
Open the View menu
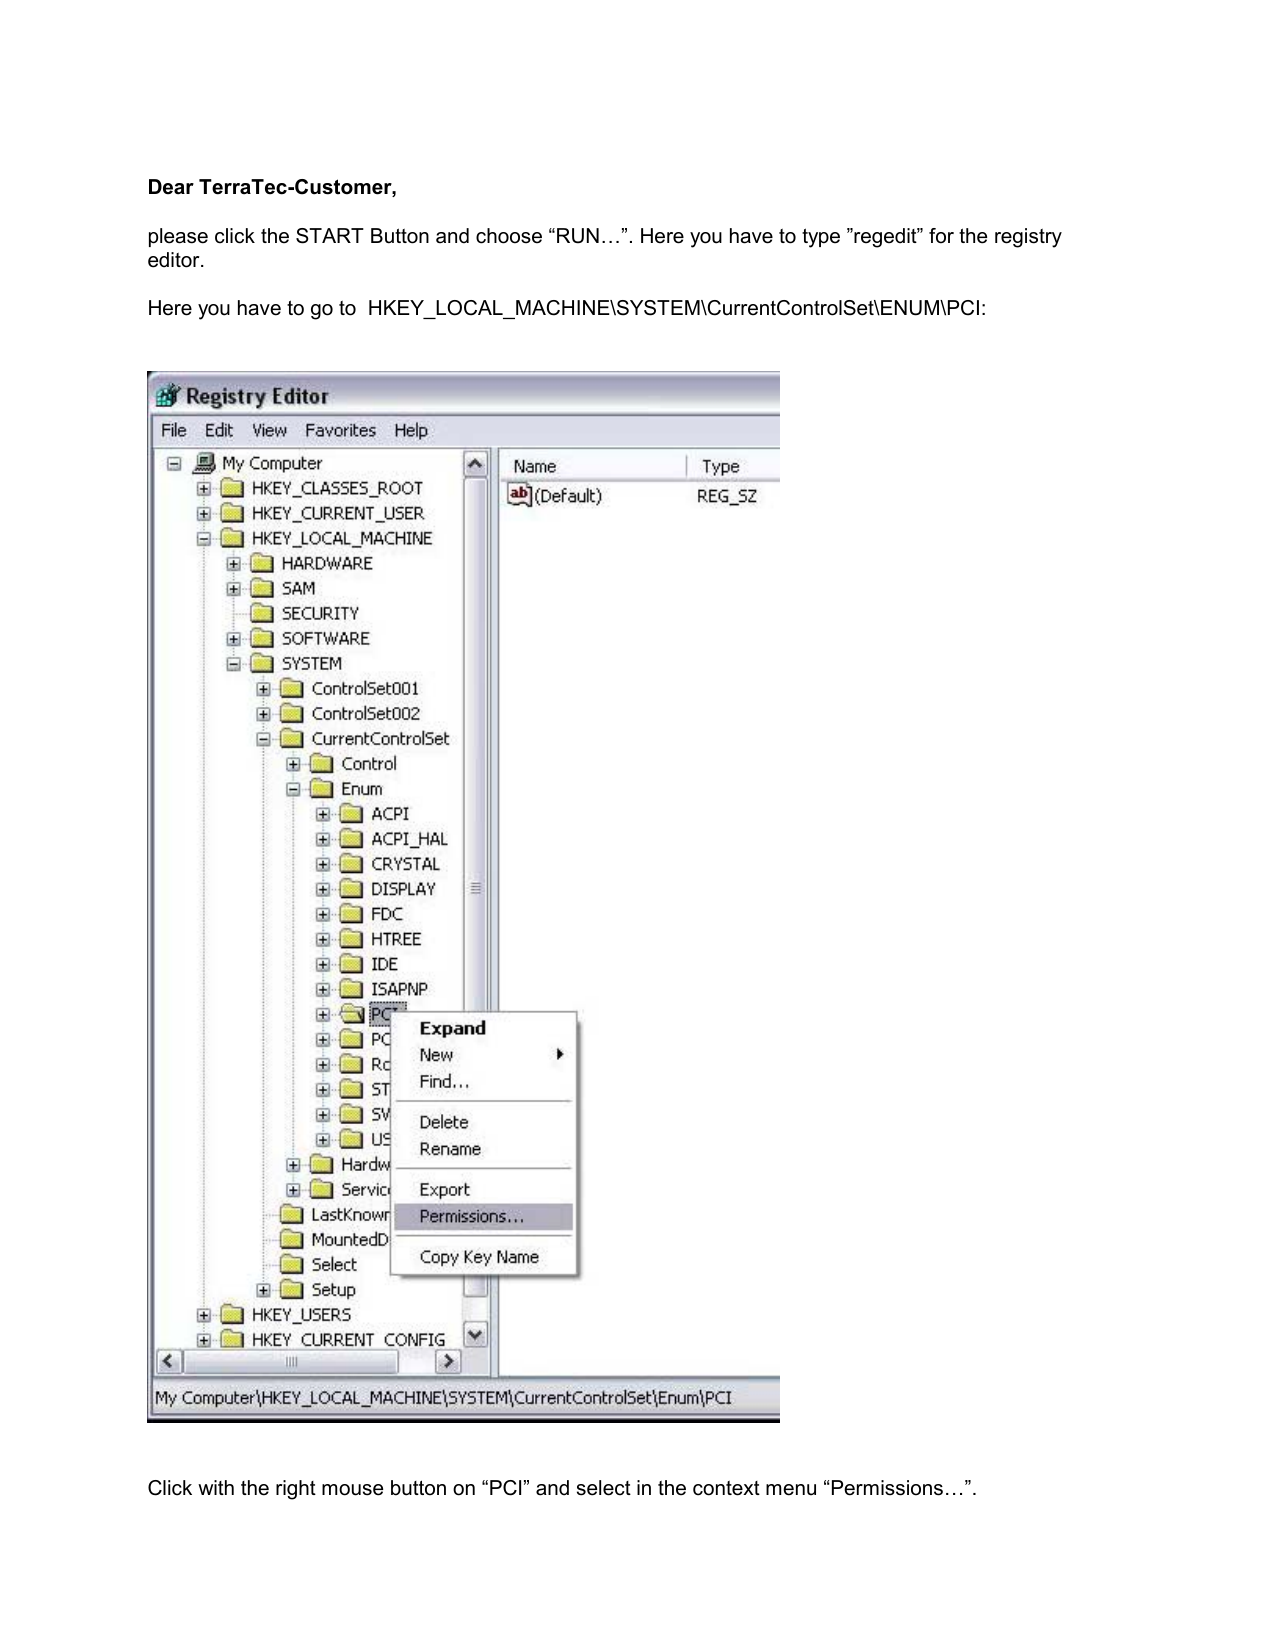coord(269,430)
